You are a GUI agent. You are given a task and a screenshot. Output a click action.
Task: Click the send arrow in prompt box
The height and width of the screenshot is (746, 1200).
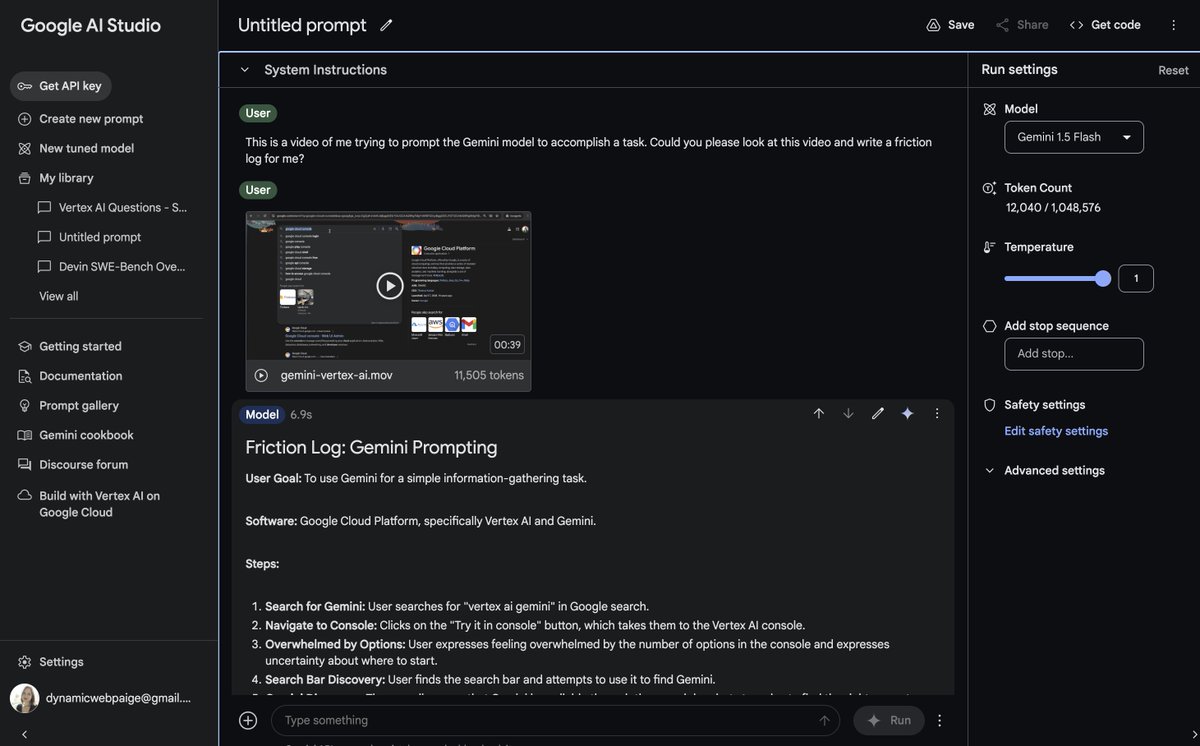pos(824,720)
